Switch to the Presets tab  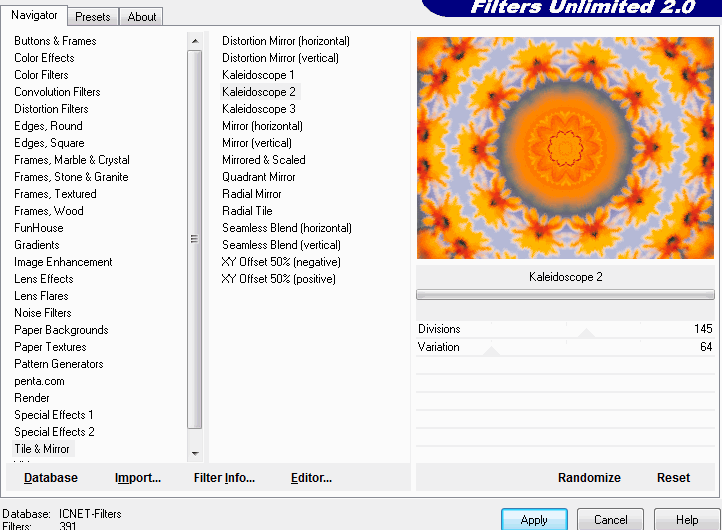pos(93,16)
